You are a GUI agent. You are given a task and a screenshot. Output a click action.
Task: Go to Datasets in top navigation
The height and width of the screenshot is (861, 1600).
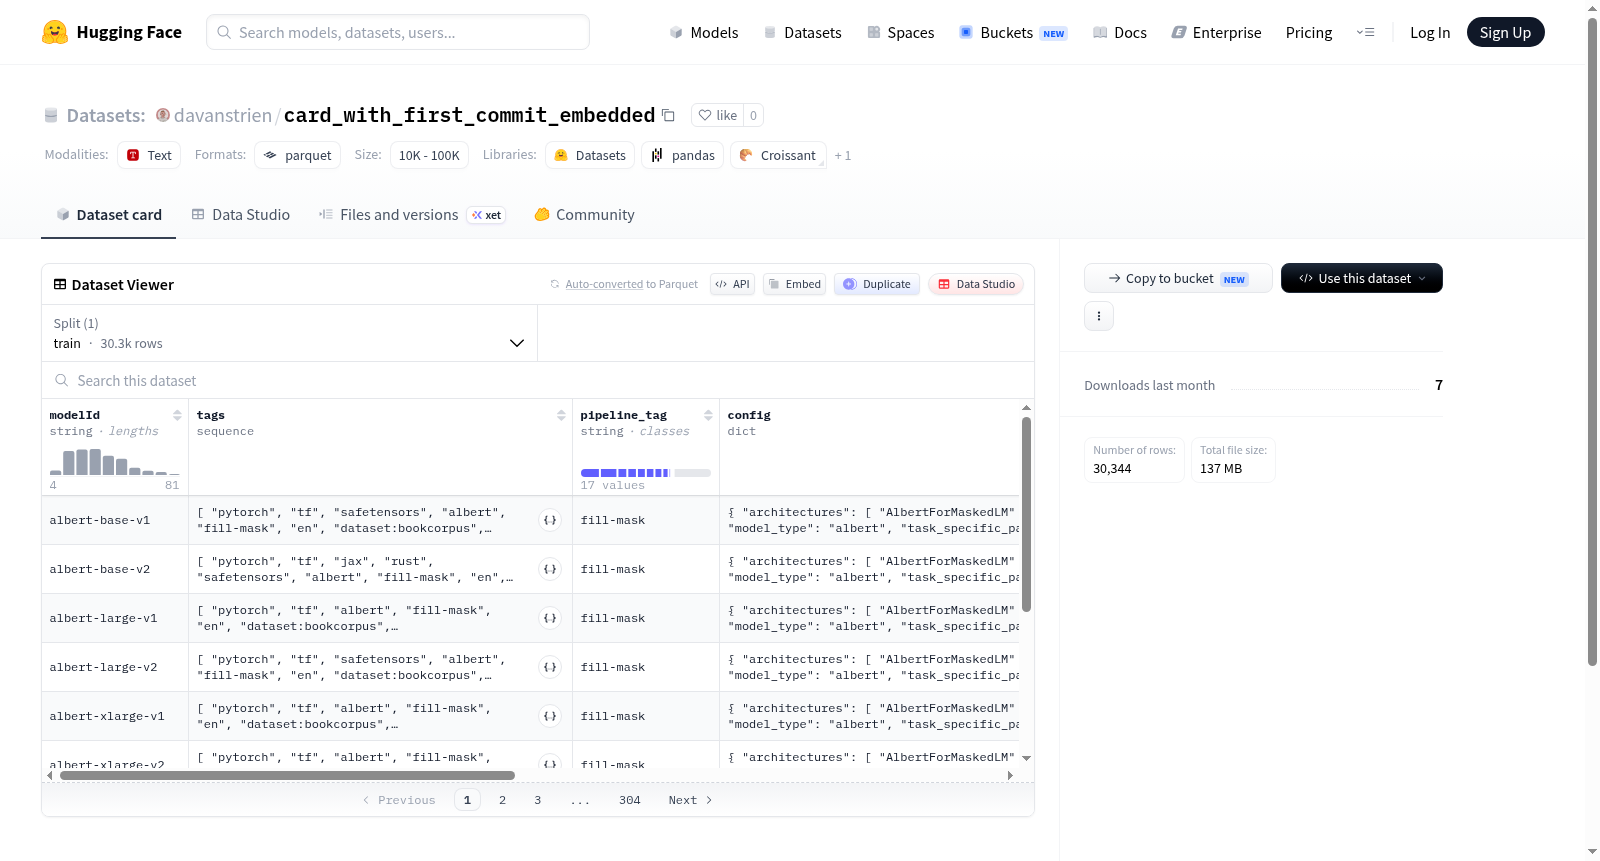click(x=802, y=32)
